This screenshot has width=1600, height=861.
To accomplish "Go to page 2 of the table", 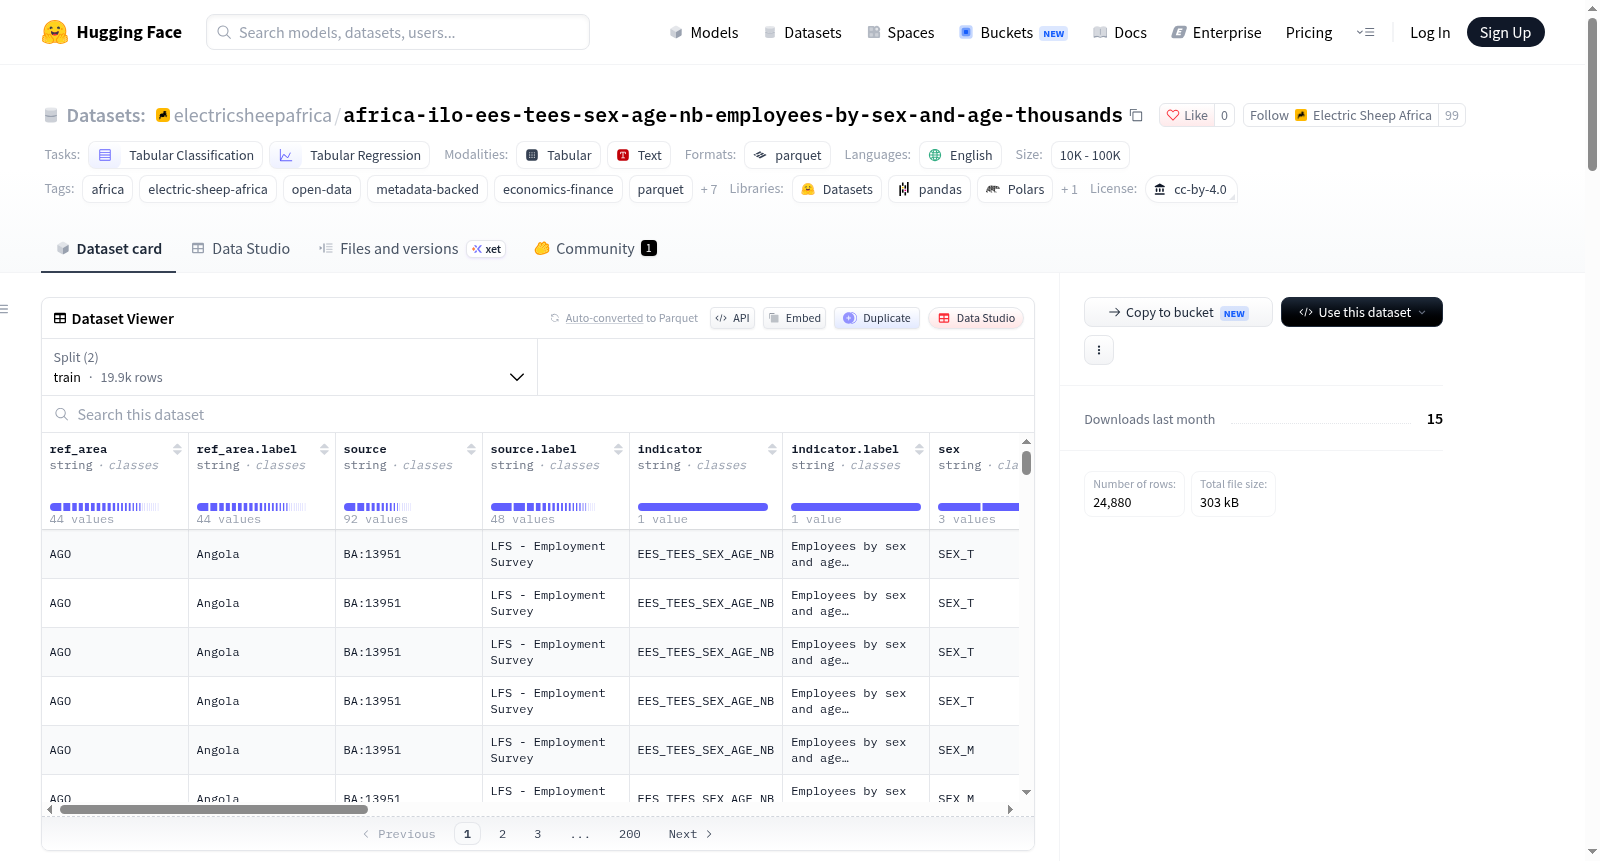I will 502,834.
